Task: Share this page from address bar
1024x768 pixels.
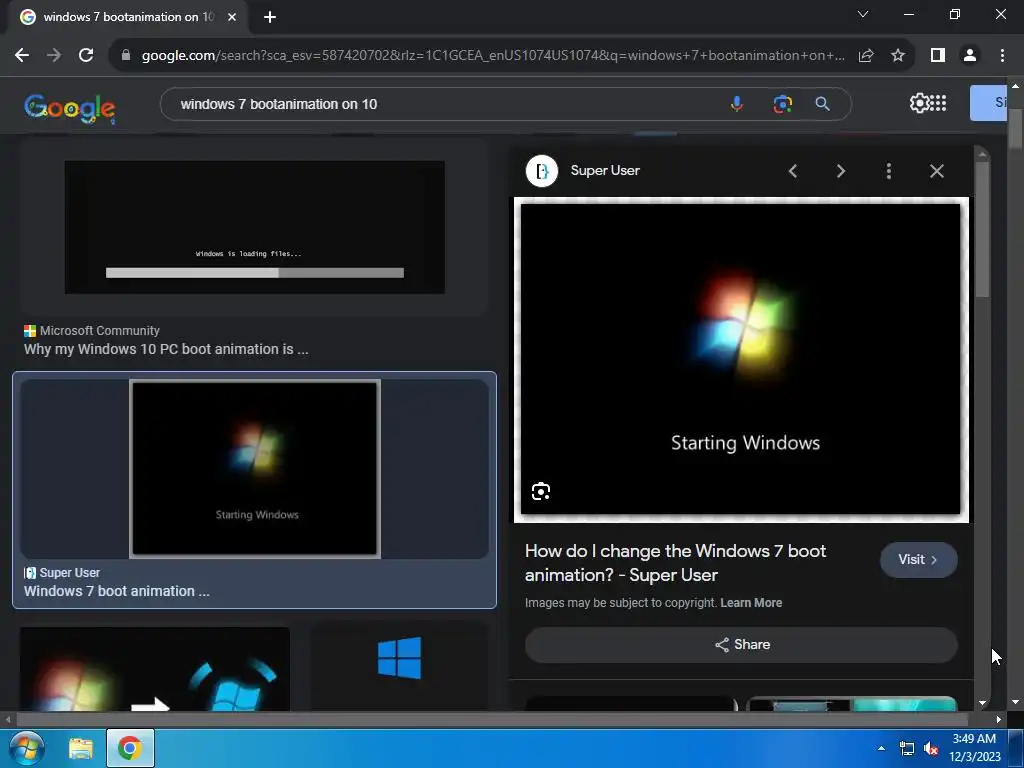Action: [866, 56]
